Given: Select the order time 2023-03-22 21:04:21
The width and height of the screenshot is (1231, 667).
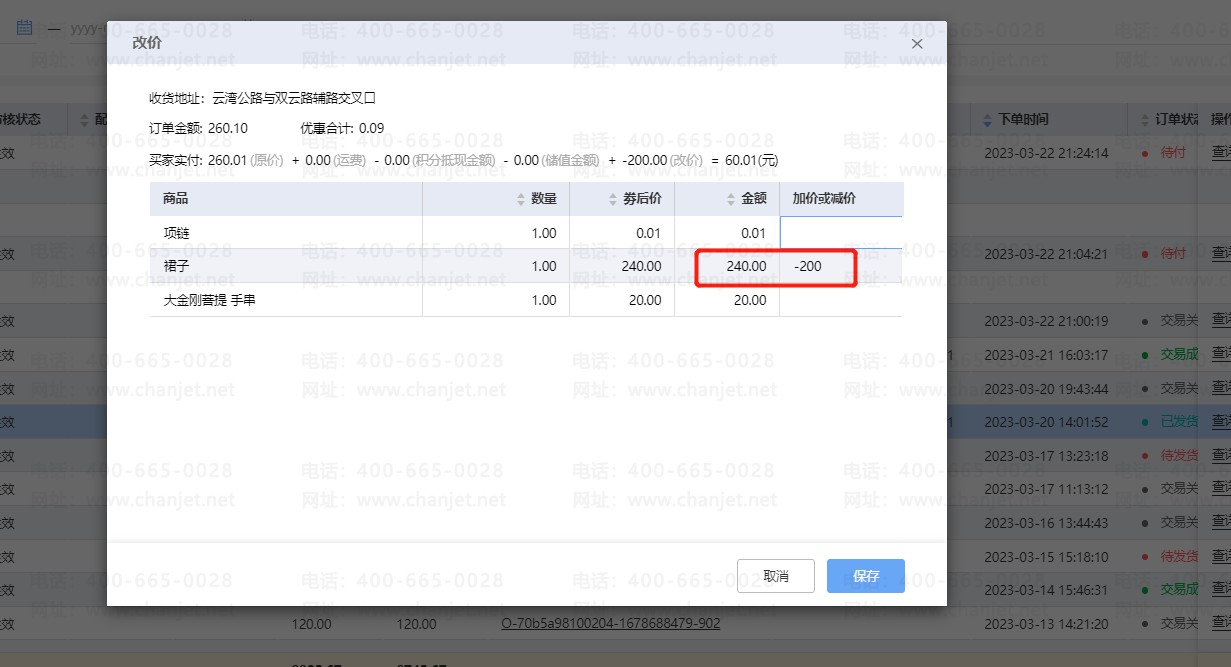Looking at the screenshot, I should pos(1046,254).
